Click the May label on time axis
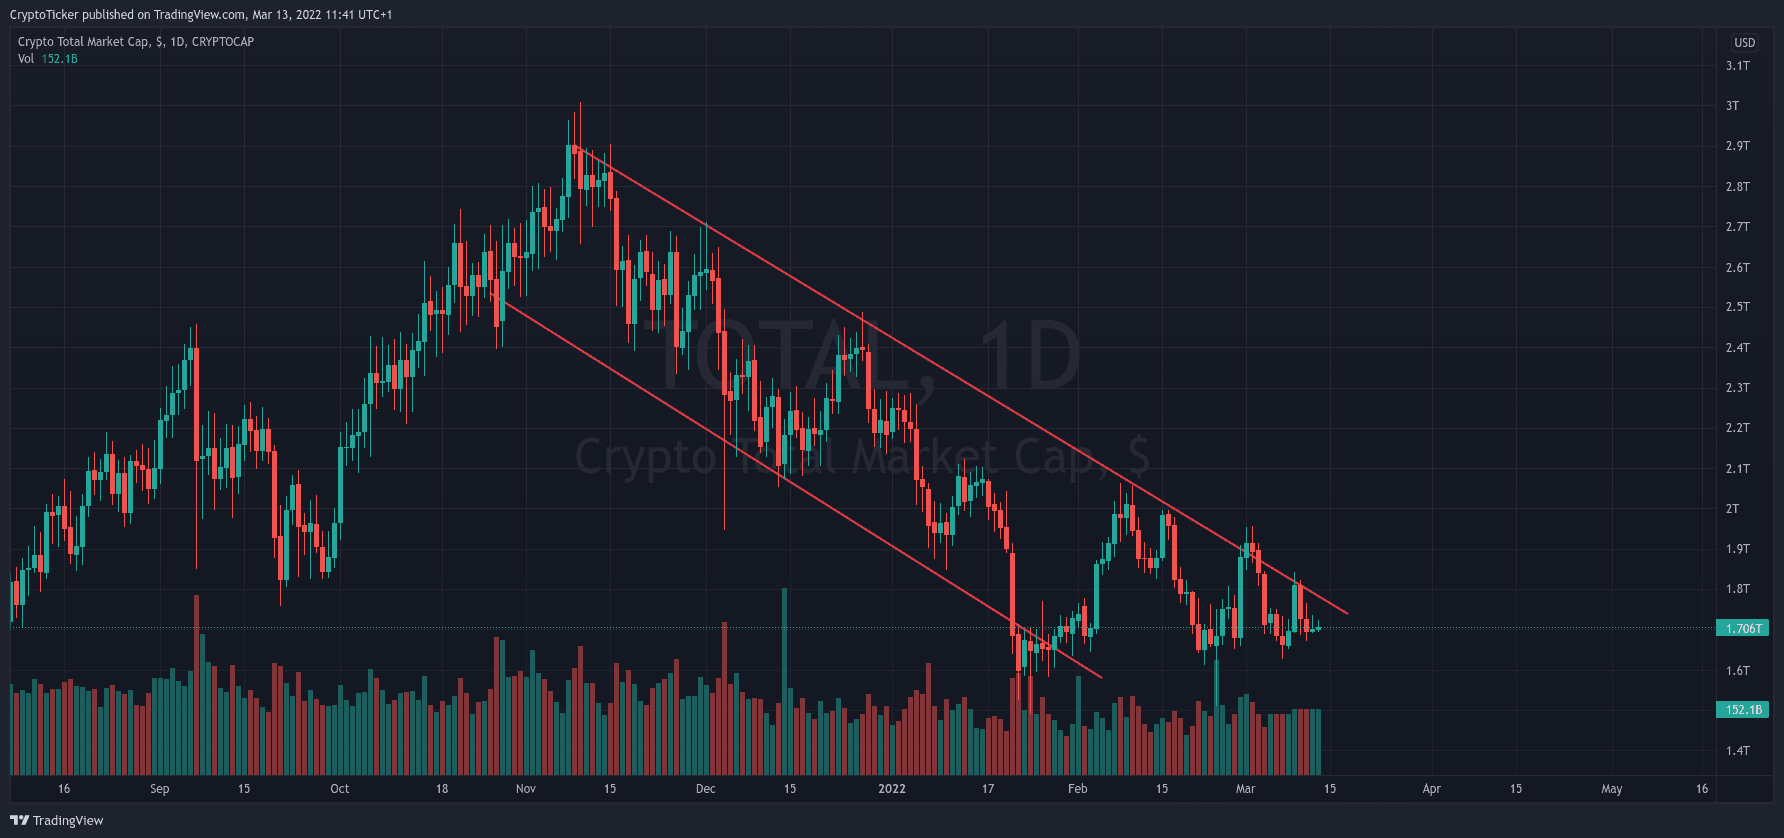 [x=1612, y=789]
